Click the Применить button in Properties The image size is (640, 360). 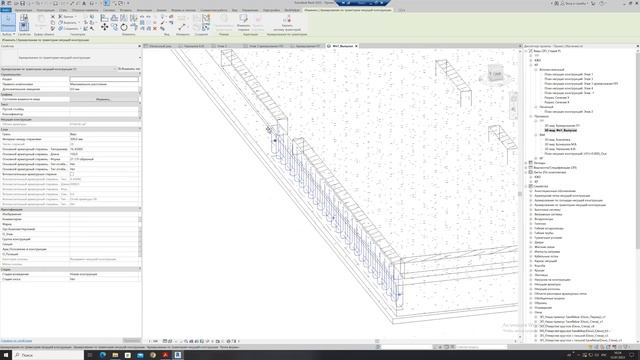click(131, 340)
